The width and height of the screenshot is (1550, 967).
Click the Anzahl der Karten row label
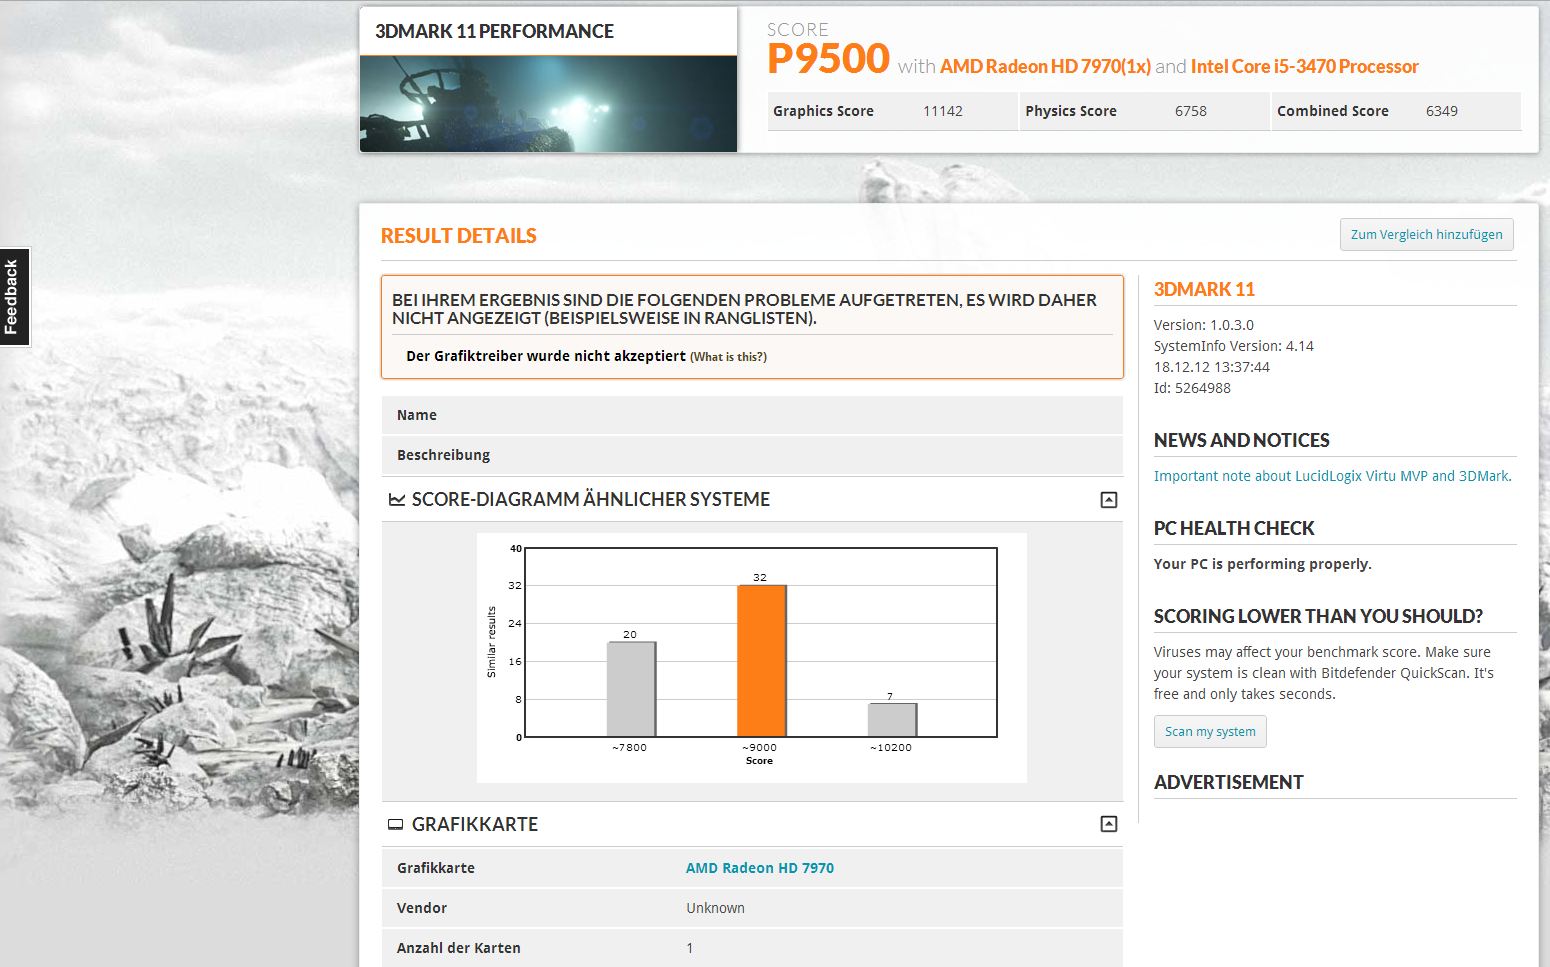pyautogui.click(x=459, y=948)
